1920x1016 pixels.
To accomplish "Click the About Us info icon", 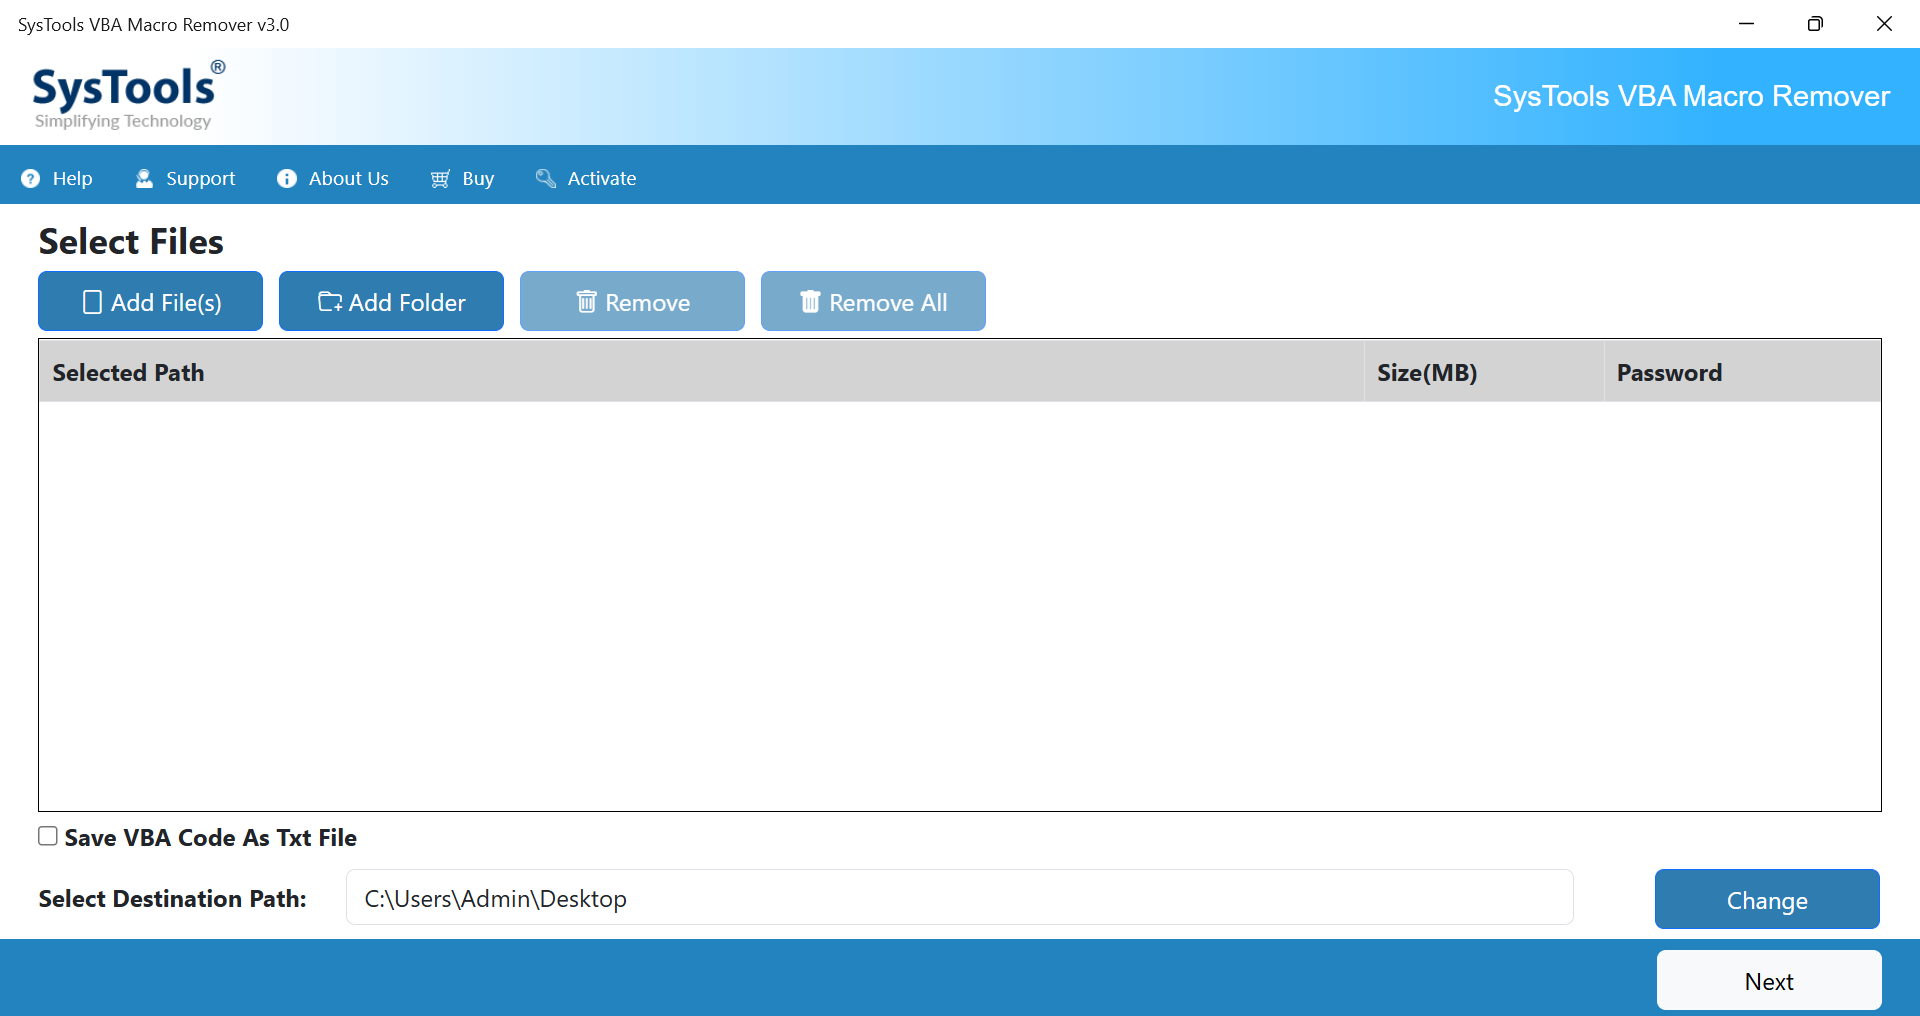I will point(287,179).
